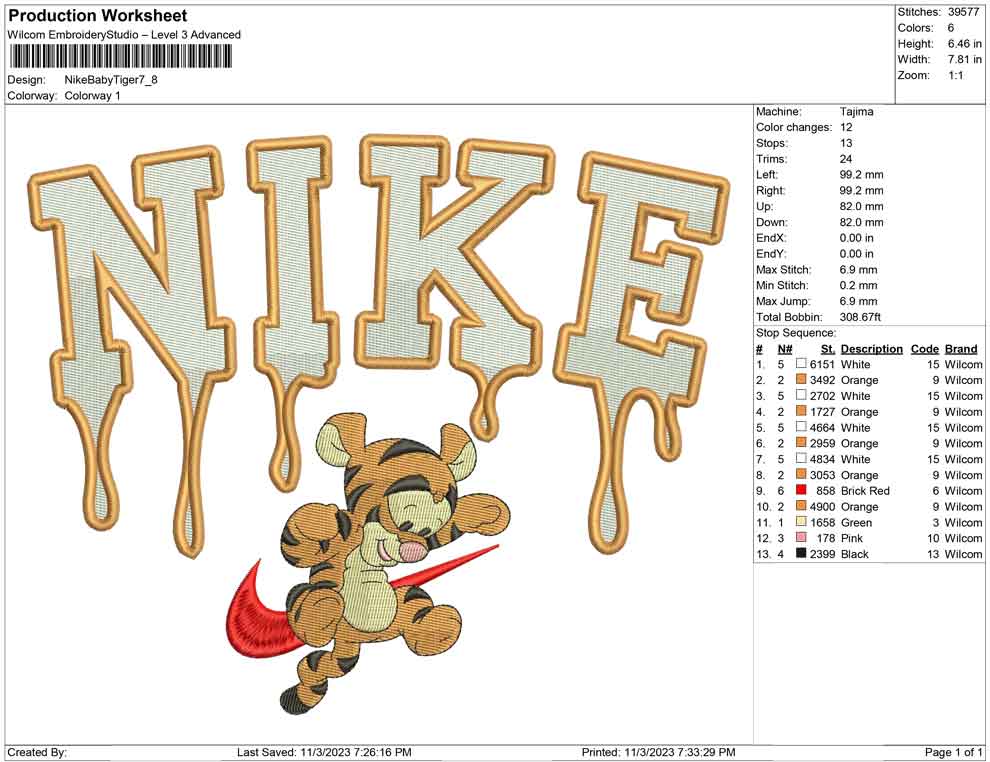990x762 pixels.
Task: Click the Brand column header
Action: click(961, 348)
